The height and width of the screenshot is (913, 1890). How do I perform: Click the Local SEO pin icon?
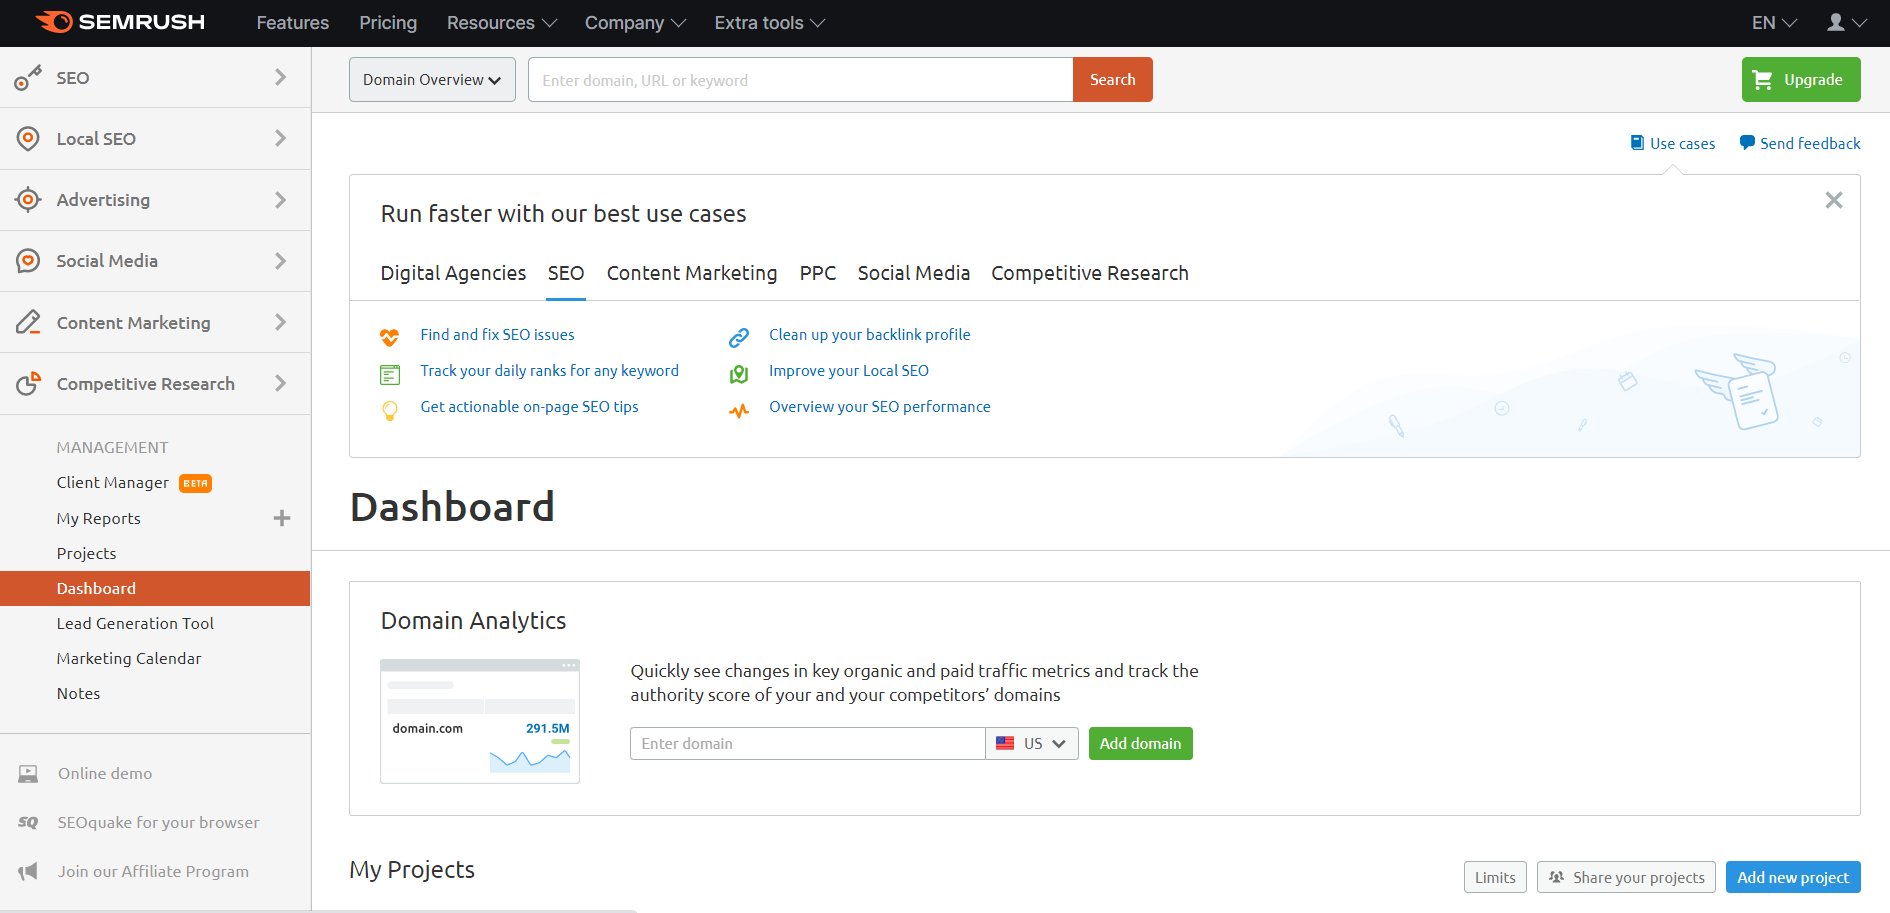[28, 139]
